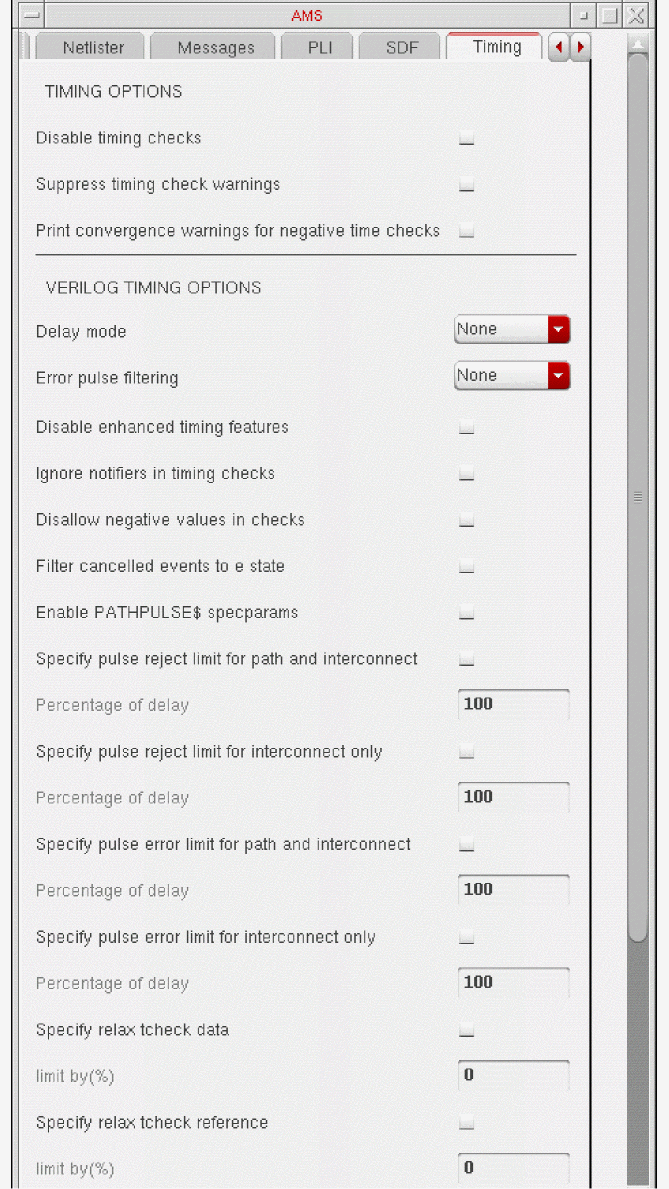Image resolution: width=669 pixels, height=1189 pixels.
Task: Check Filter cancelled events to e state
Action: (466, 568)
